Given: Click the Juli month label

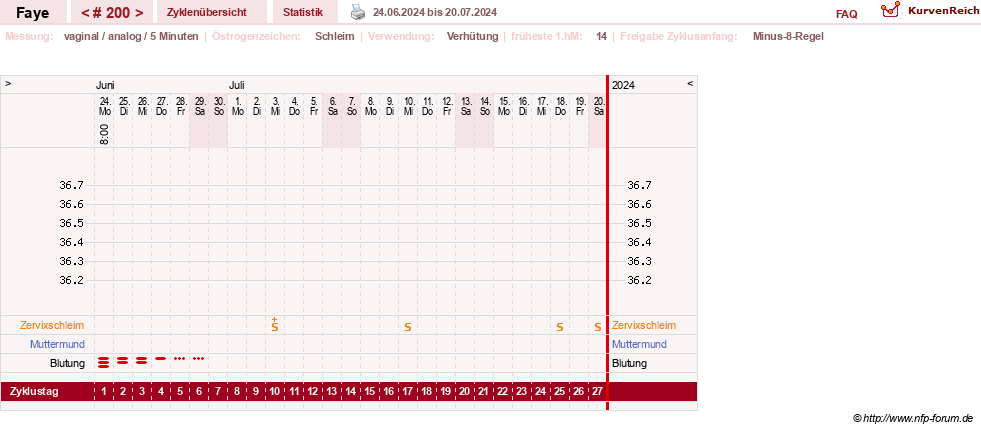Looking at the screenshot, I should (236, 85).
